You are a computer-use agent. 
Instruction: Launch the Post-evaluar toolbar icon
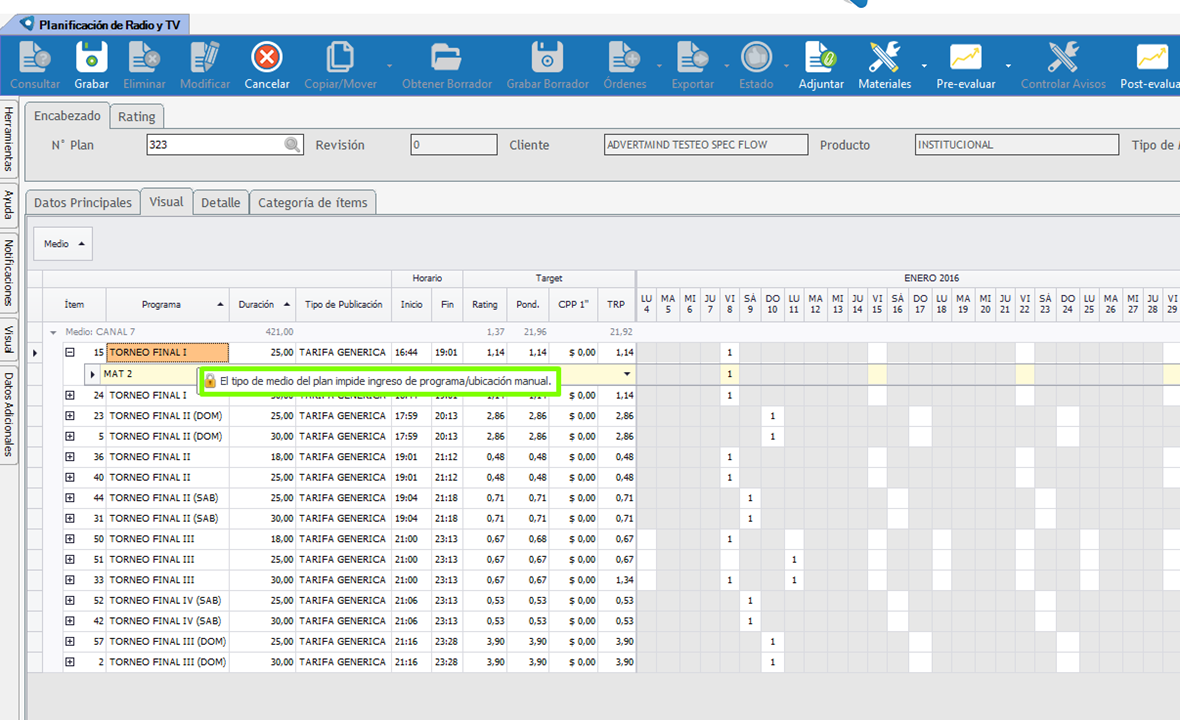click(1151, 58)
